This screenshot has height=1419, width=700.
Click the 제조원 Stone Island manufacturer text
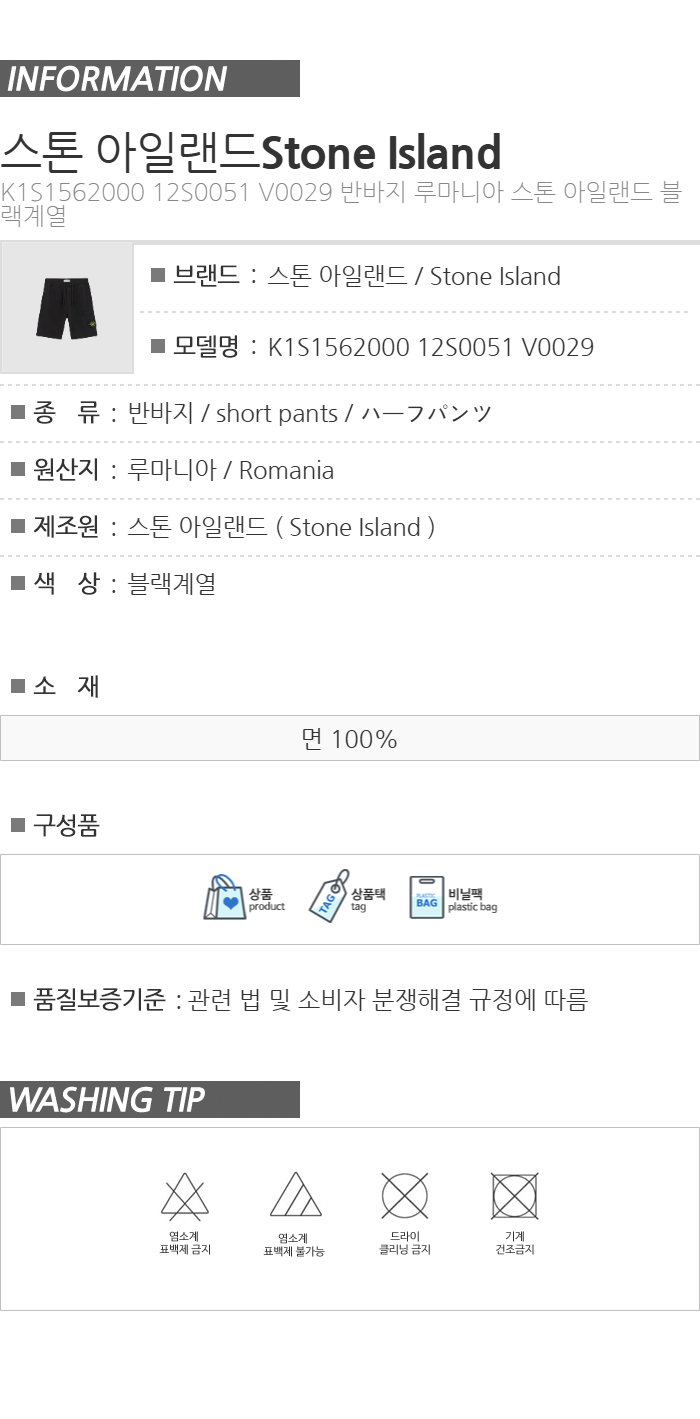click(x=281, y=528)
